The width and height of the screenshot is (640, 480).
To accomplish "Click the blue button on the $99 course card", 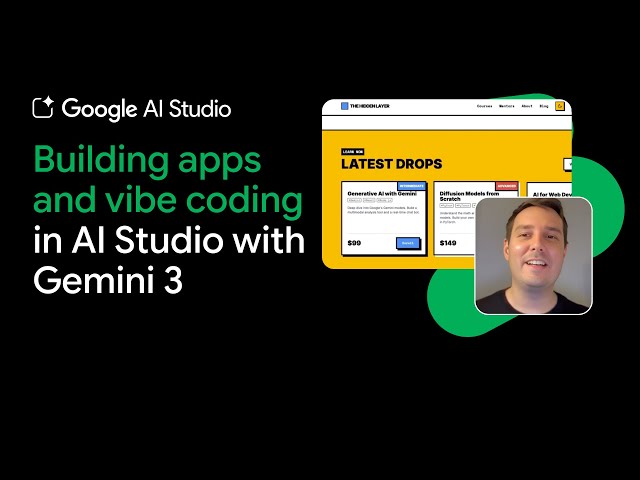I will [408, 243].
